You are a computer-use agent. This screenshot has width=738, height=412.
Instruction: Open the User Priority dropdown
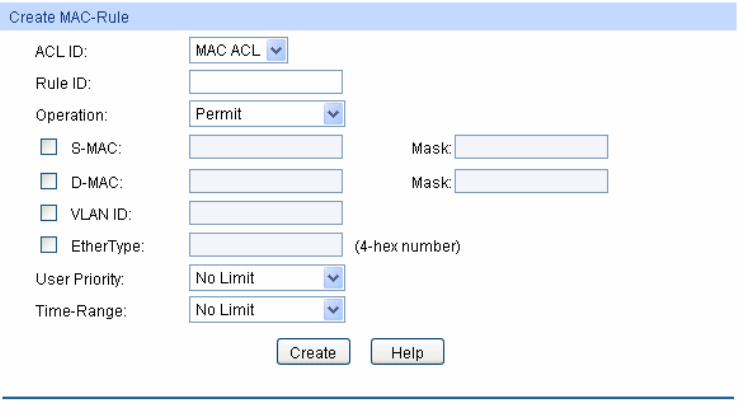point(265,277)
